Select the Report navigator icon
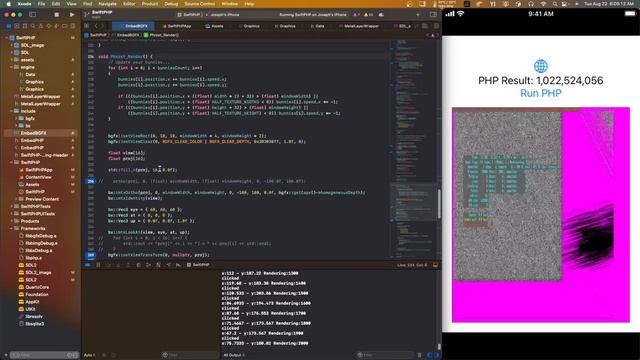640x360 pixels. (73, 26)
